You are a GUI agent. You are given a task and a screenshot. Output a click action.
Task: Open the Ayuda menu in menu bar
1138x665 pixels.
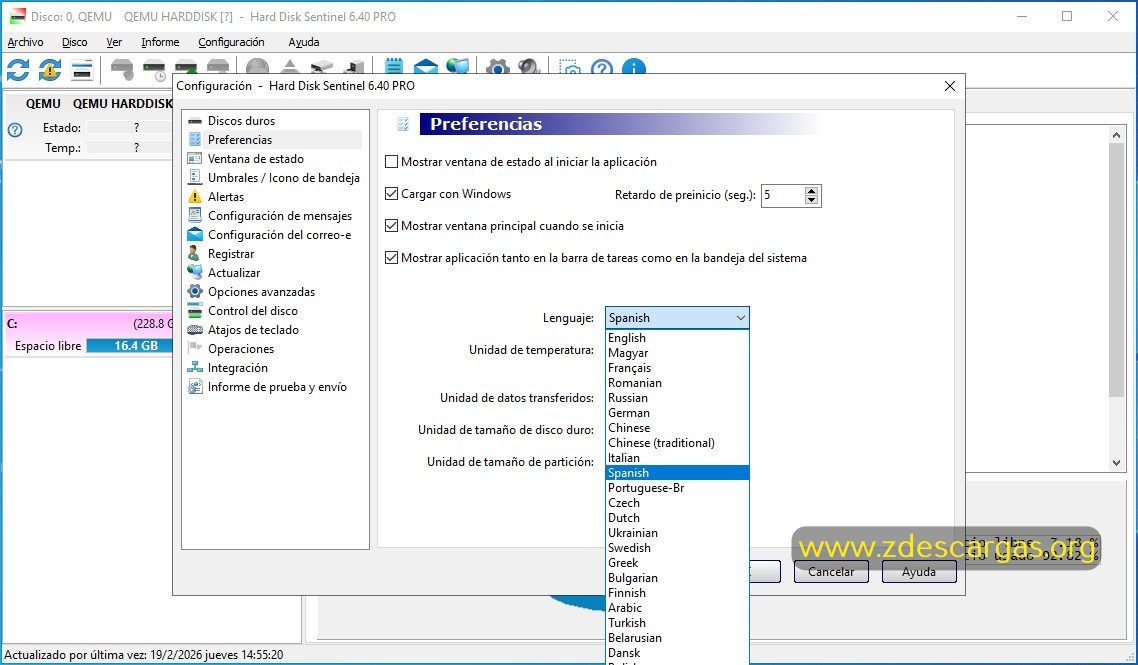pos(303,42)
